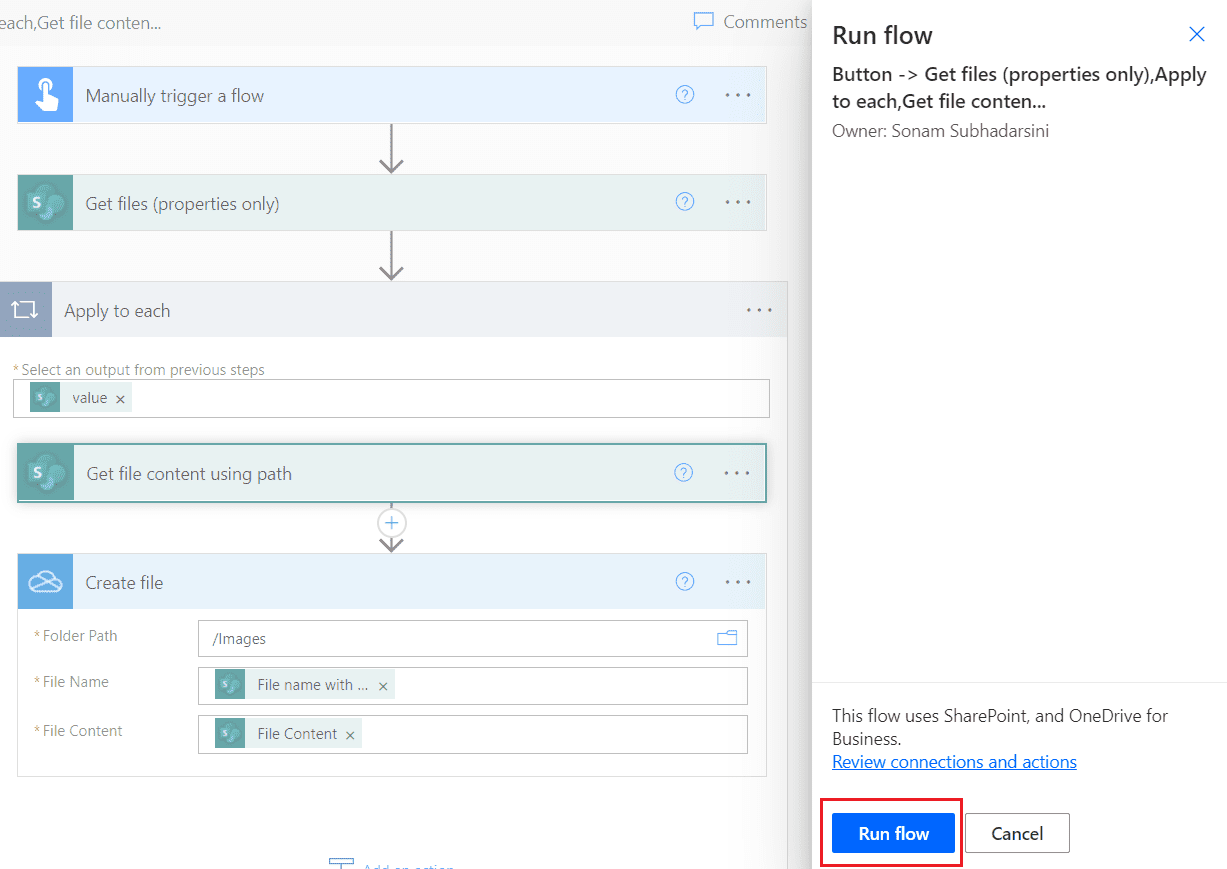Viewport: 1227px width, 869px height.
Task: Open ellipsis menu on Apply to each
Action: point(759,310)
